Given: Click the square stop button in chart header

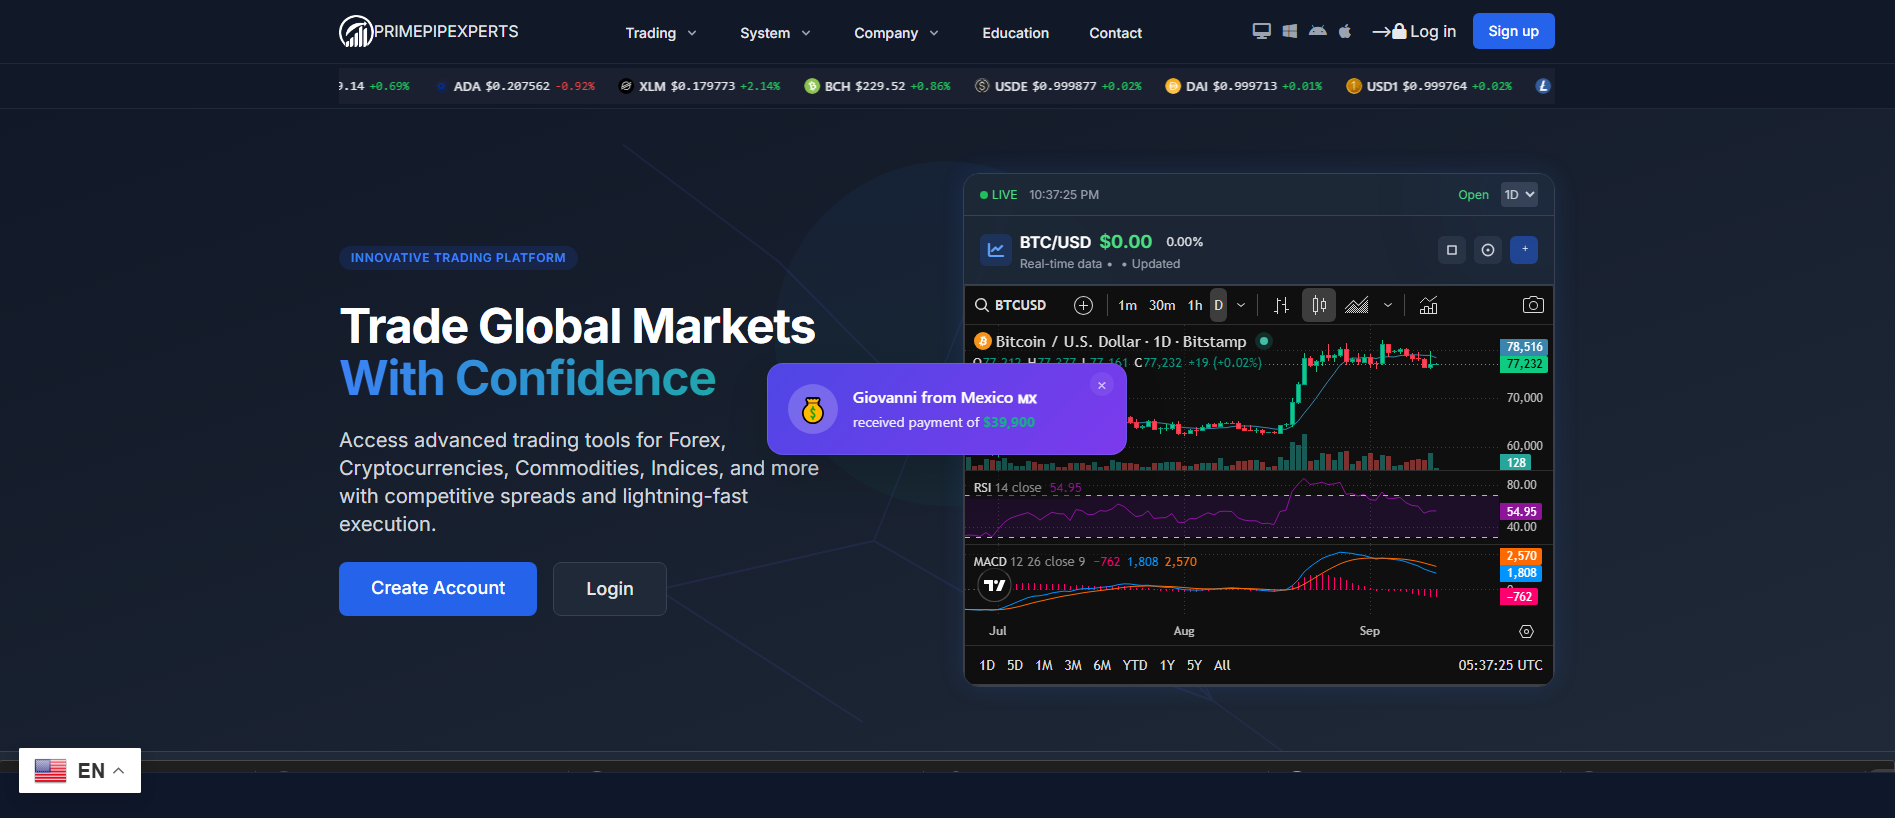Looking at the screenshot, I should (1452, 250).
